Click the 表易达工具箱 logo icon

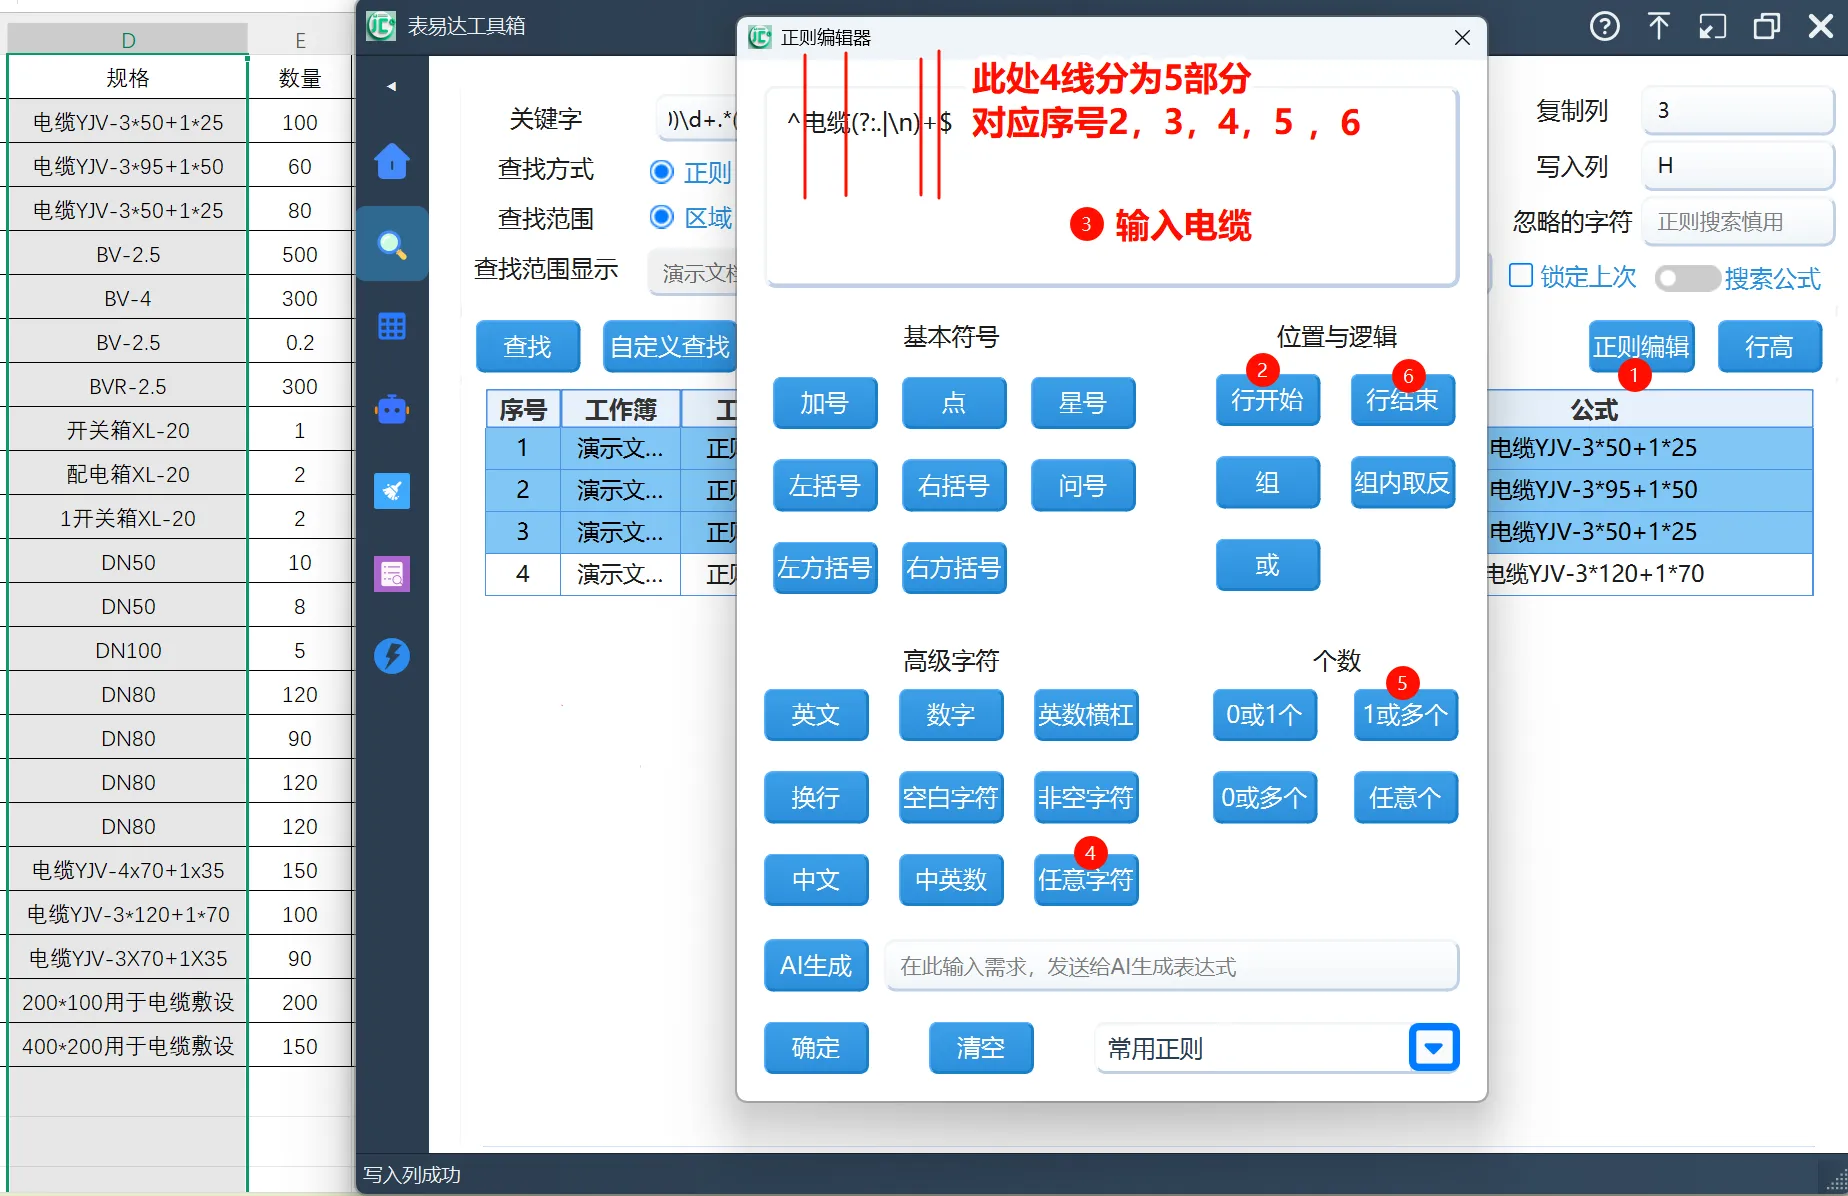click(381, 26)
